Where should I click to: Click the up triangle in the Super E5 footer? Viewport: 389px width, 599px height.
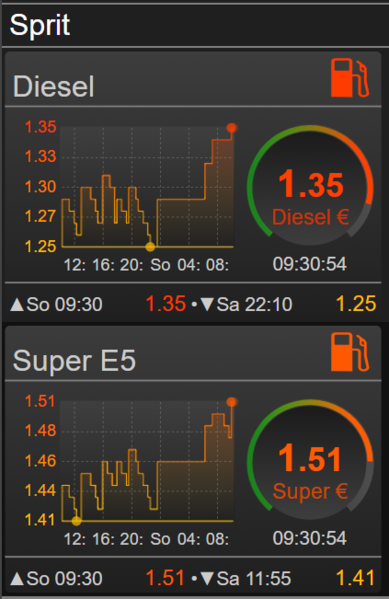pos(17,579)
